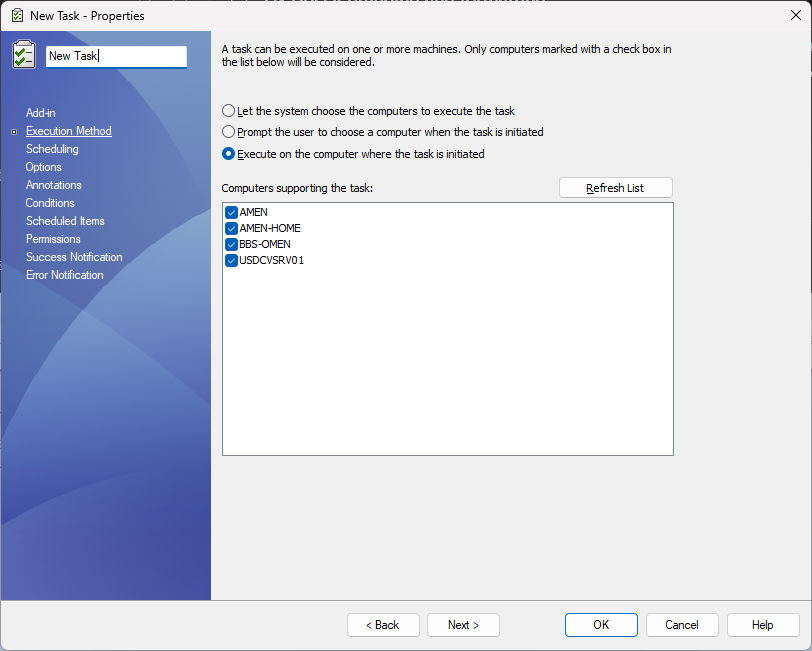812x651 pixels.
Task: Select the AMEN list entry text
Action: click(x=253, y=212)
